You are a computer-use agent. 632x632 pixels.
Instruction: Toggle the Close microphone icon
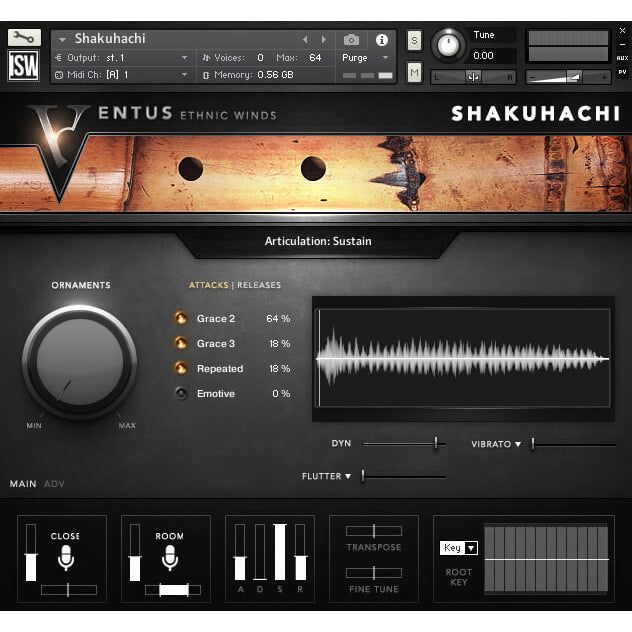(x=65, y=558)
